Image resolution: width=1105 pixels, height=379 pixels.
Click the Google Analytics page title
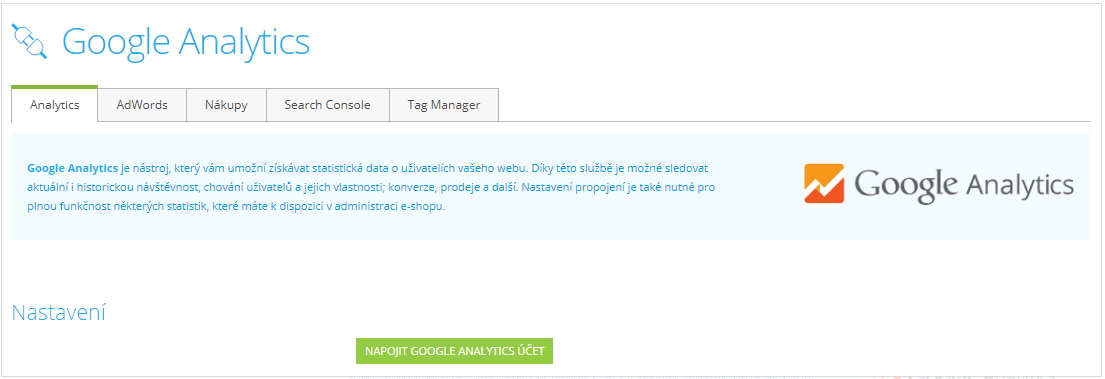(x=186, y=42)
